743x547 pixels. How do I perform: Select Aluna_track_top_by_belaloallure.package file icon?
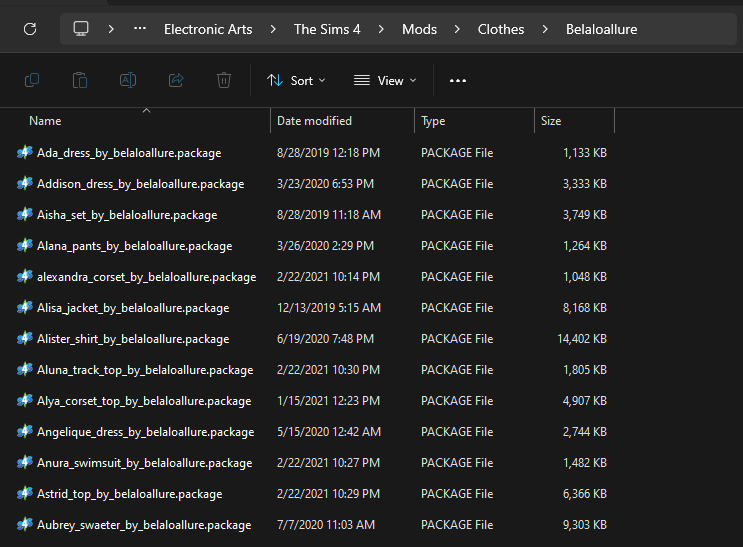tap(25, 370)
